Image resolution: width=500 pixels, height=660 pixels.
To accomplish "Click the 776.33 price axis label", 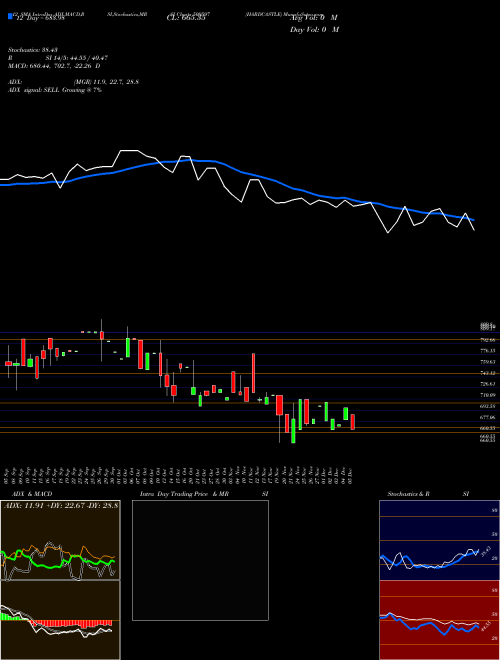I will (x=489, y=351).
